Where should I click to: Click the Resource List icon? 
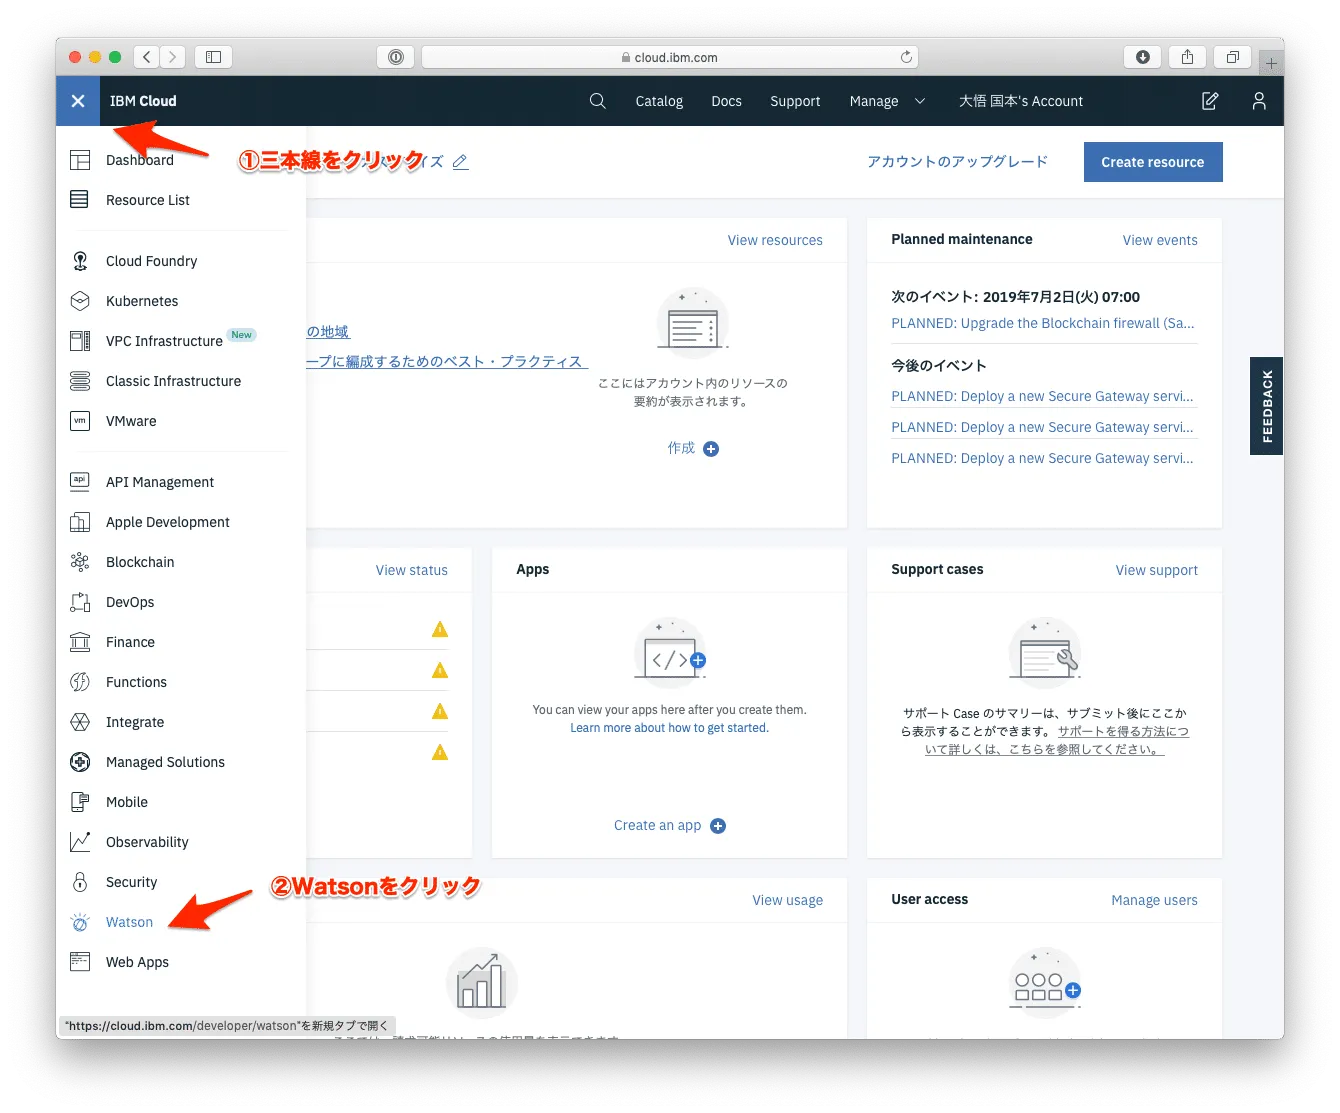coord(80,200)
